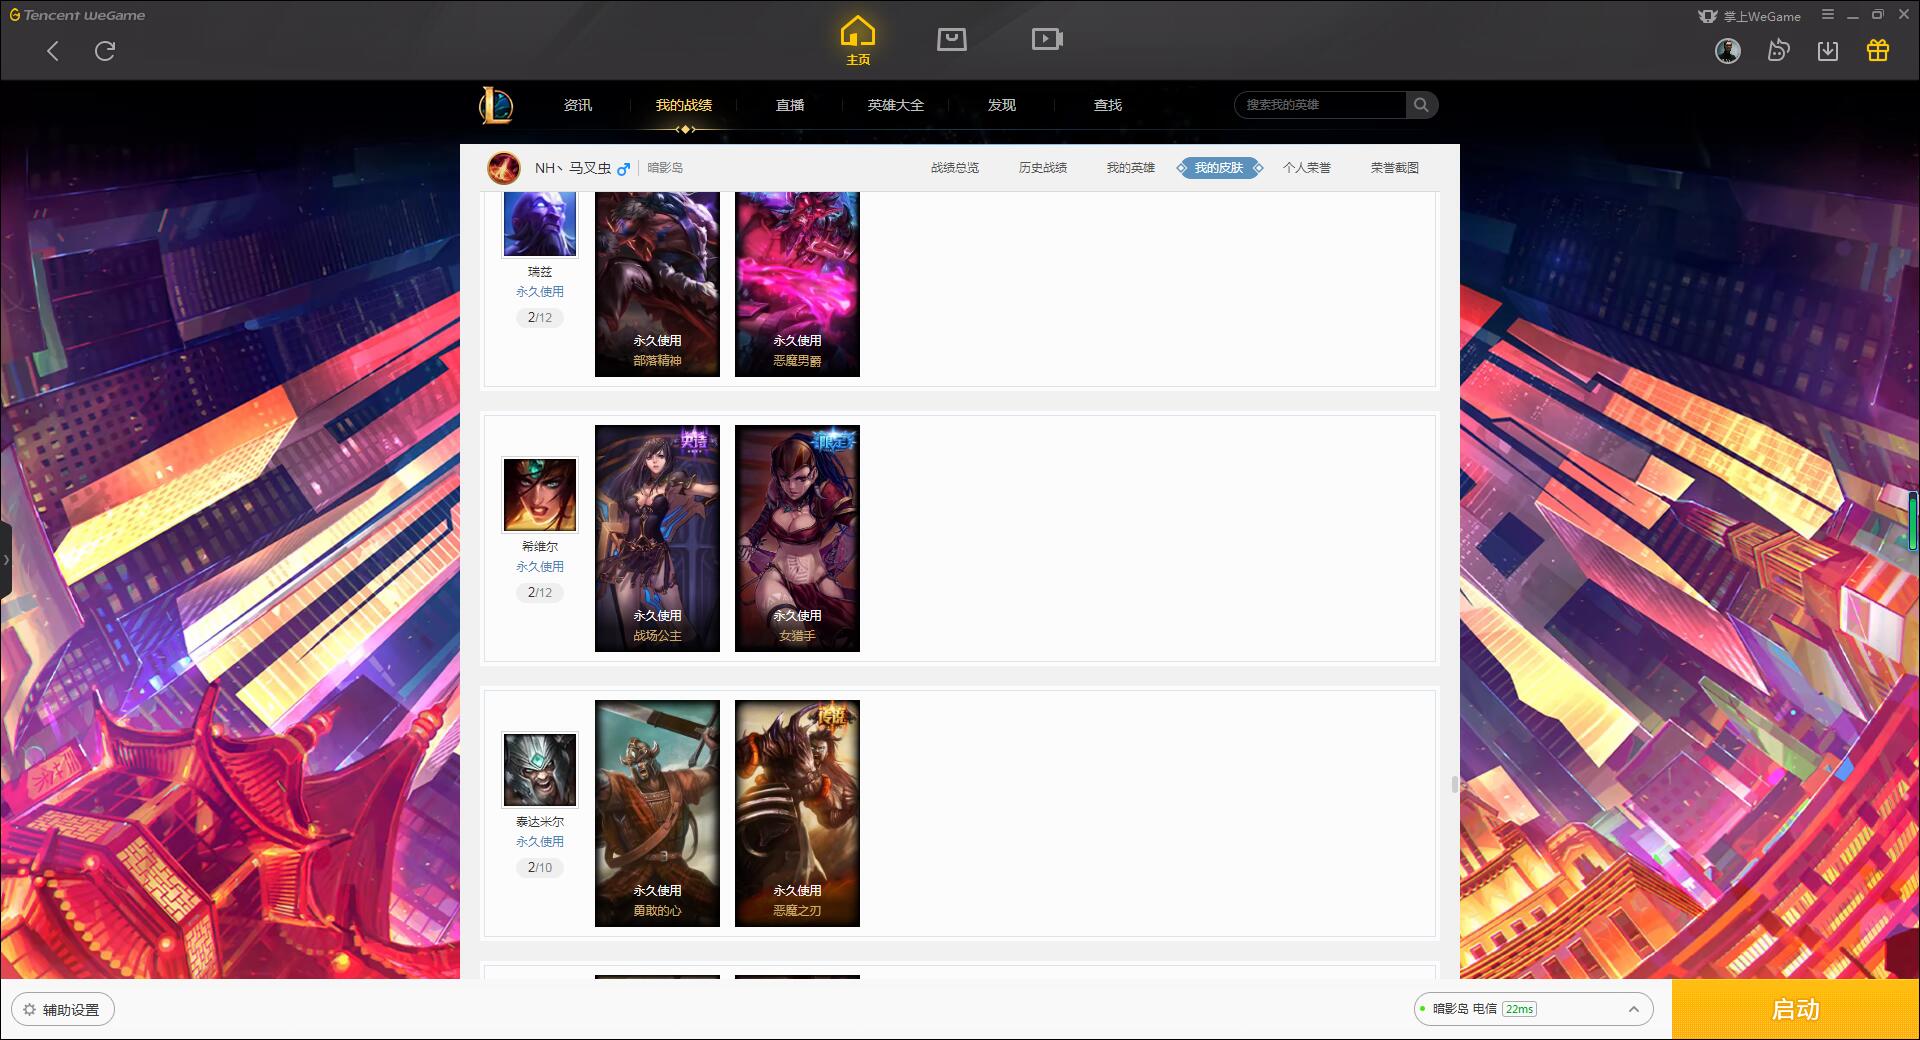The image size is (1920, 1040).
Task: Open the store bag icon
Action: [951, 39]
